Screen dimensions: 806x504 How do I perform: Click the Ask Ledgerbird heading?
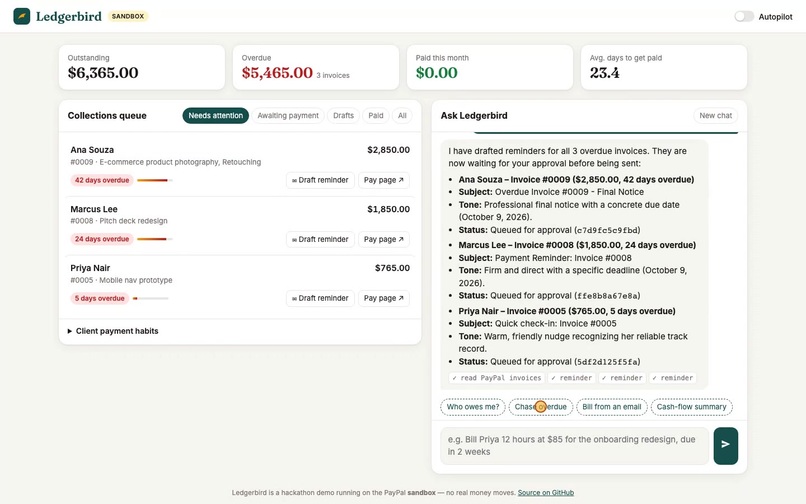[x=474, y=116]
